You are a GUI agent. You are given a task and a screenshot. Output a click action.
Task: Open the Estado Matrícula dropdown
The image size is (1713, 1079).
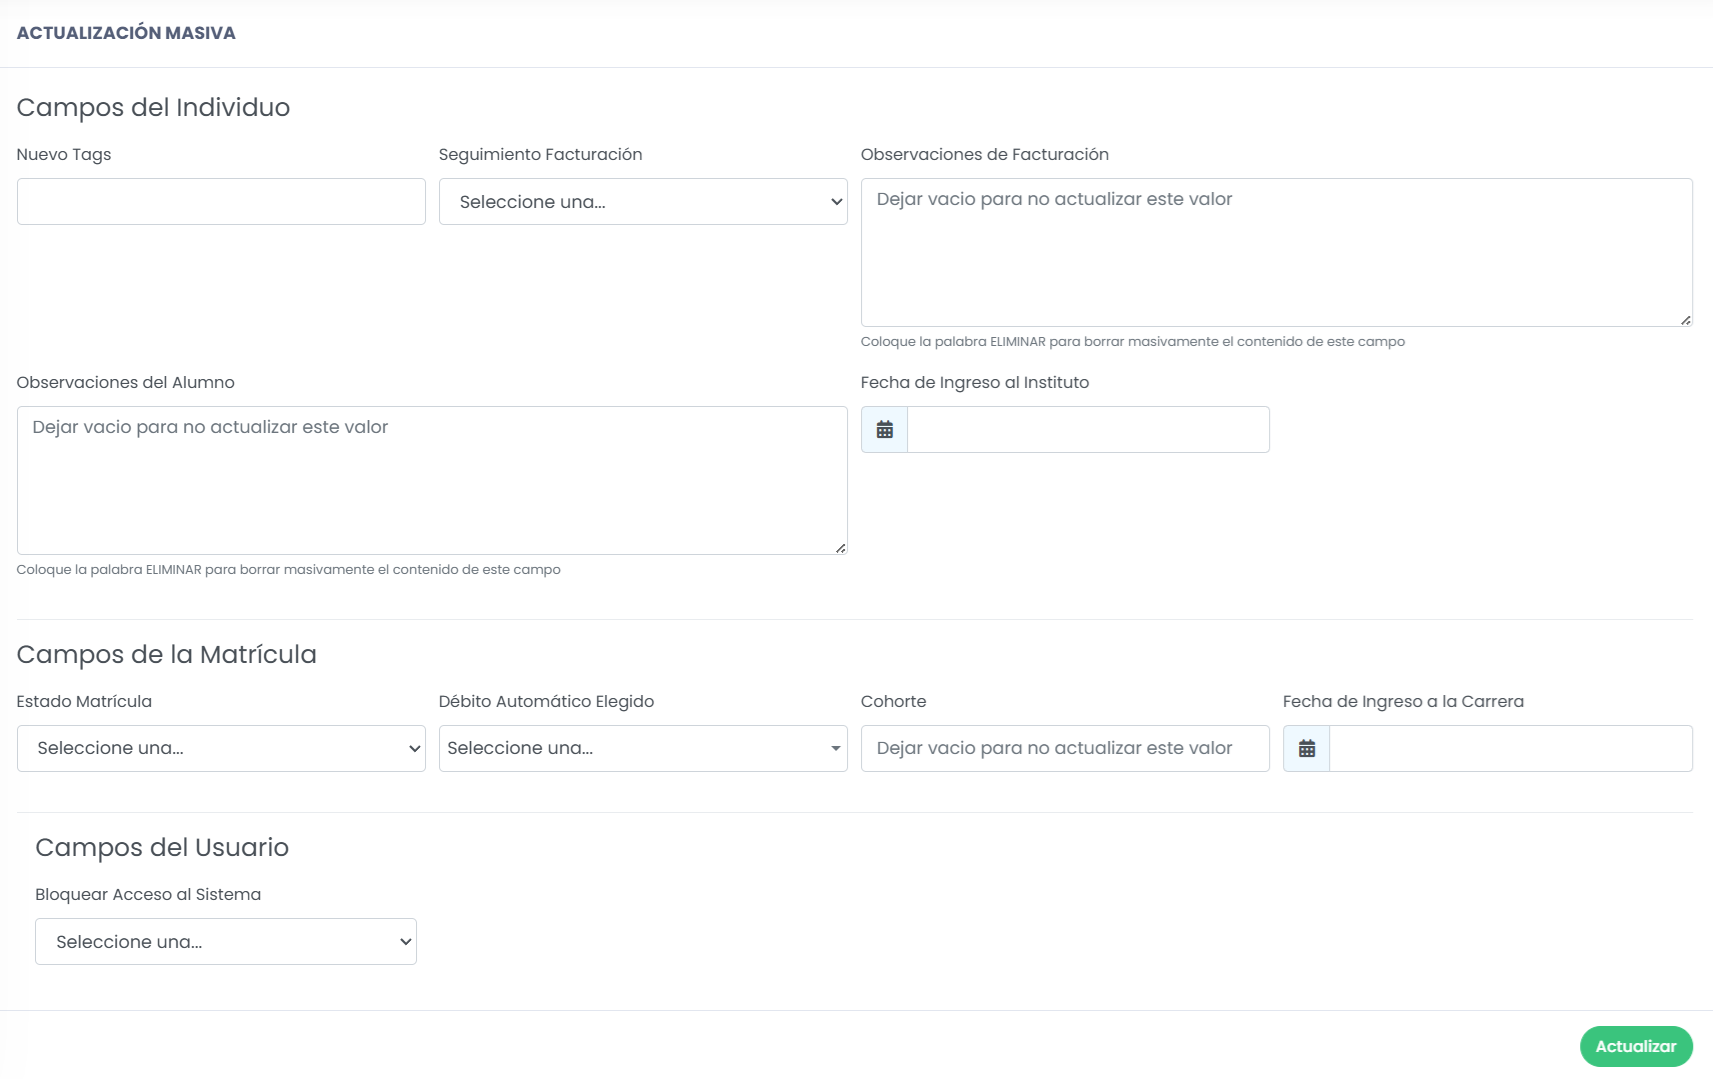click(221, 749)
